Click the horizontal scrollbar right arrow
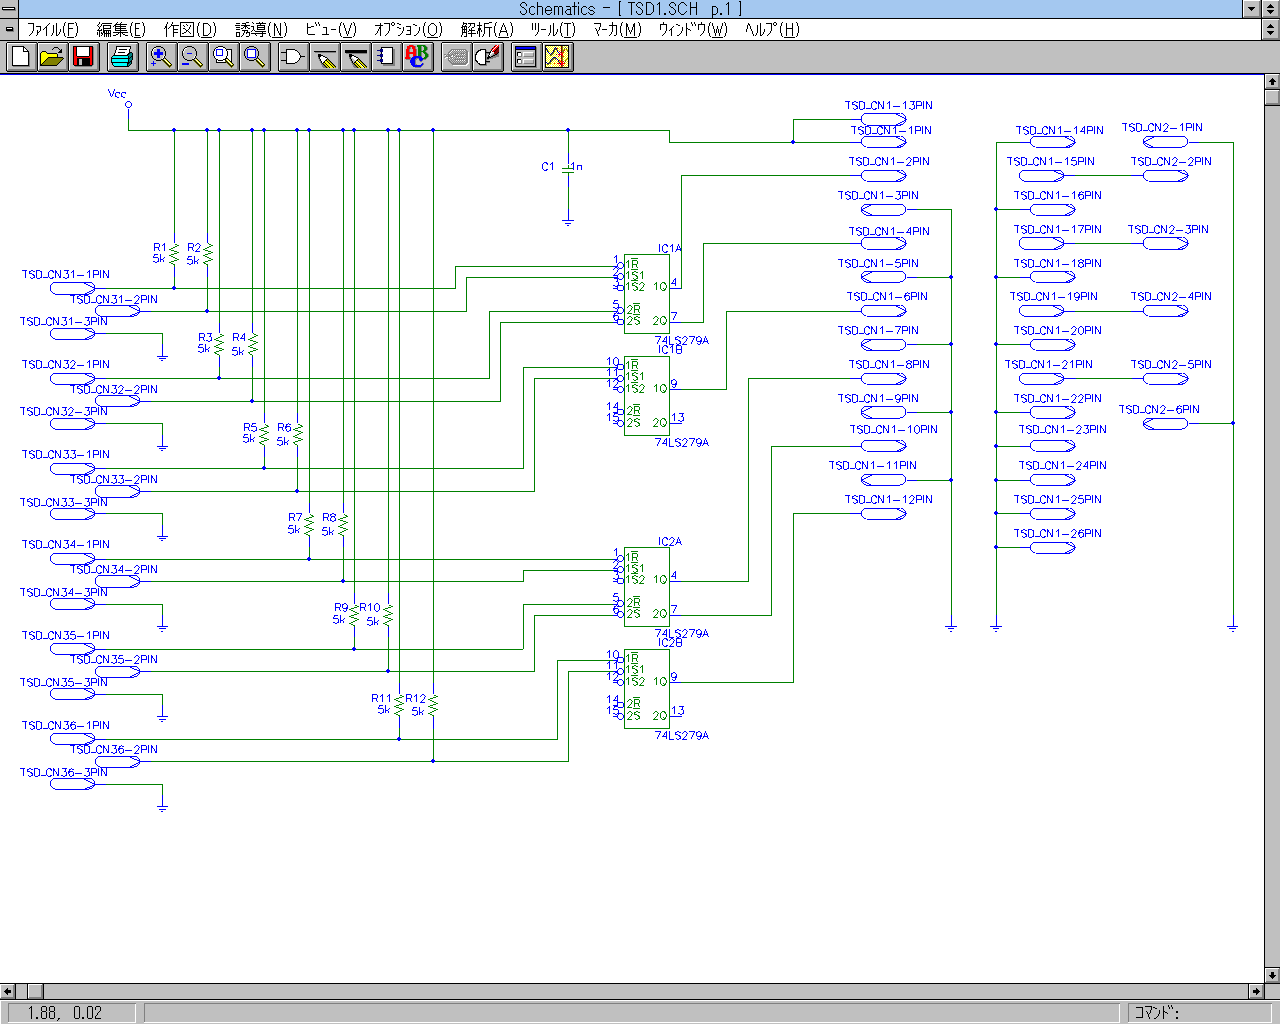Viewport: 1280px width, 1024px height. (1257, 991)
